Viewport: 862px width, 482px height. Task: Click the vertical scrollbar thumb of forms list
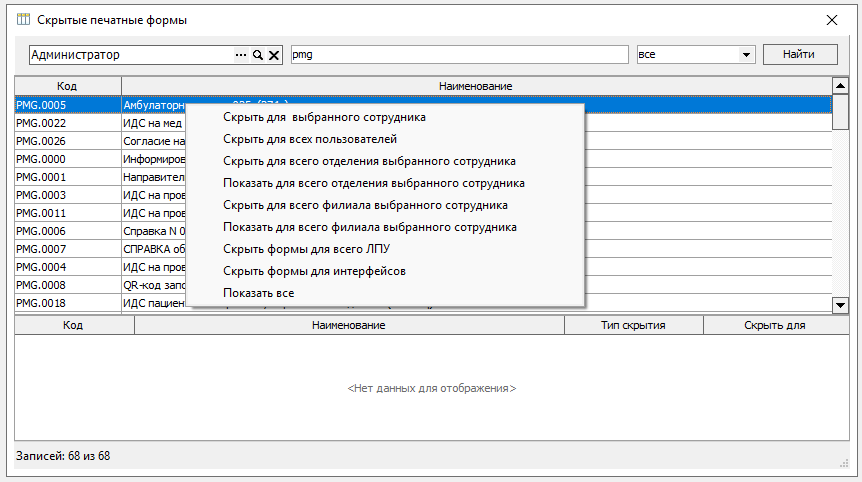tap(841, 112)
